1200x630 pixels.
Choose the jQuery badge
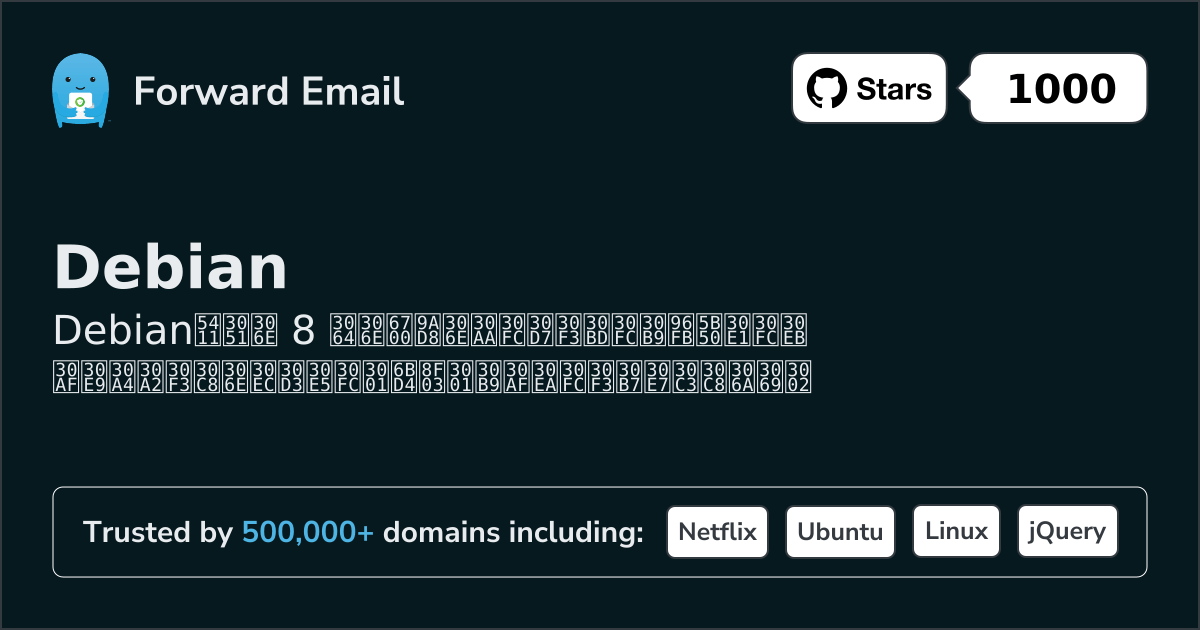tap(1067, 532)
